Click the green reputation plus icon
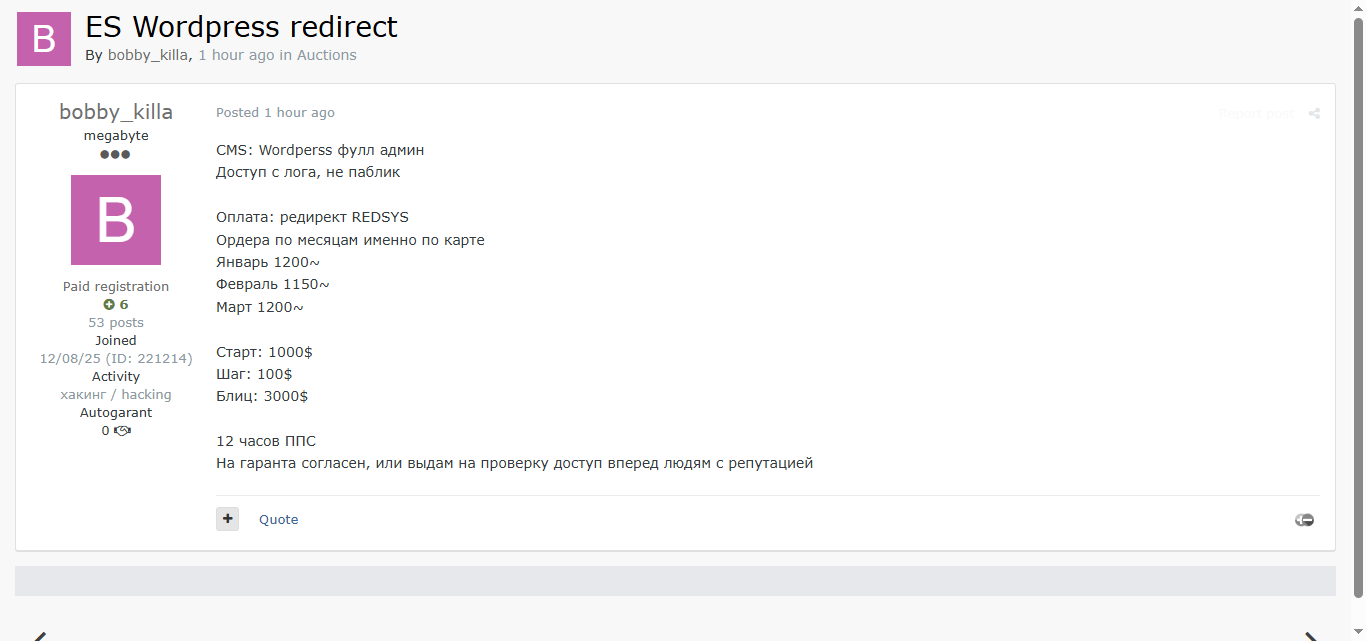The height and width of the screenshot is (641, 1366). (109, 305)
